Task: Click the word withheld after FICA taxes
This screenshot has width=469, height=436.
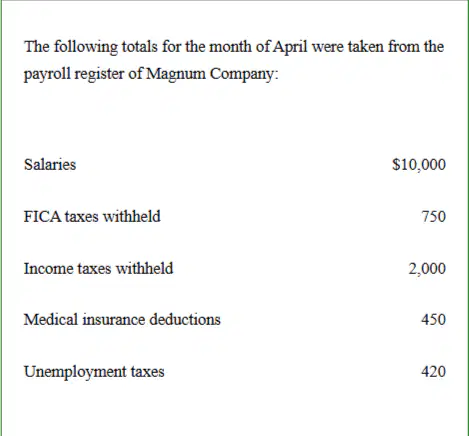Action: [132, 216]
